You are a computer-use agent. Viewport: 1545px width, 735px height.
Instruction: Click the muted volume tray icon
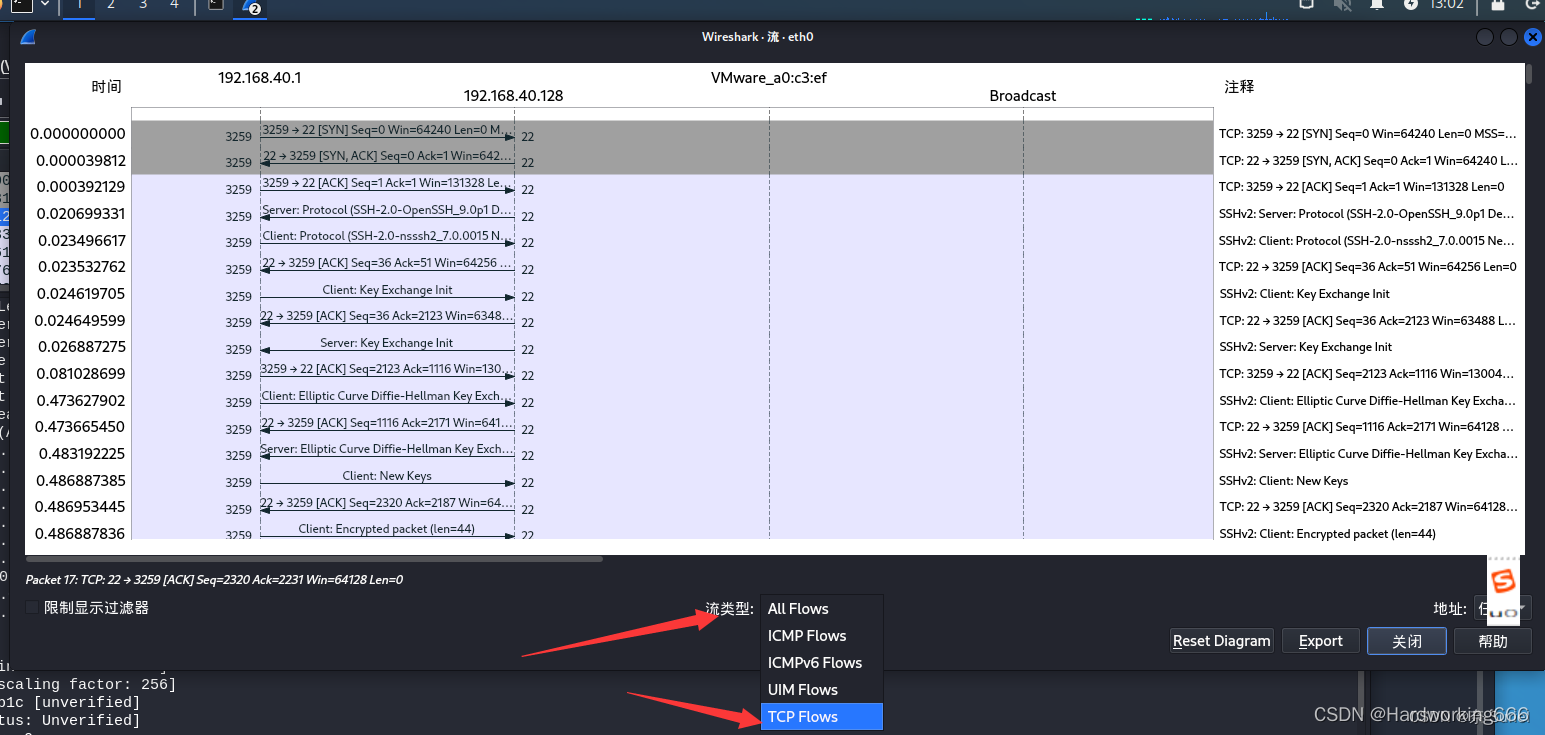tap(1343, 5)
